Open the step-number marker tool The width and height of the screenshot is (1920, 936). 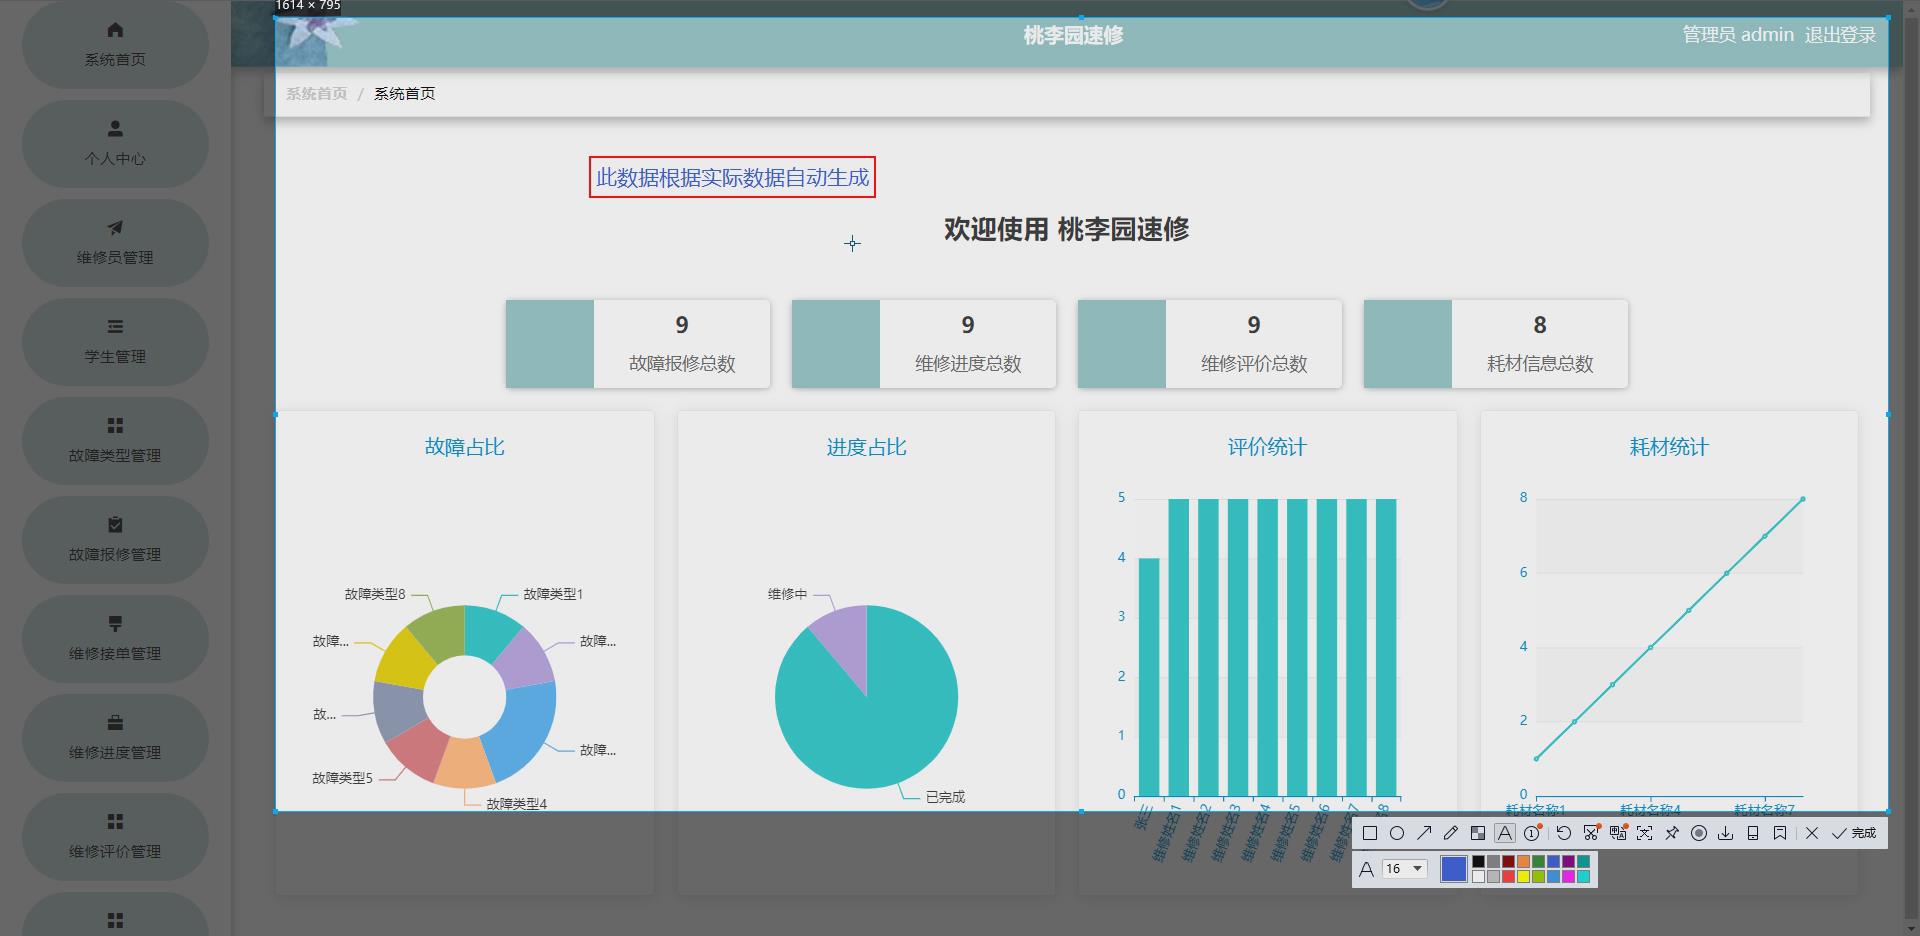point(1532,833)
